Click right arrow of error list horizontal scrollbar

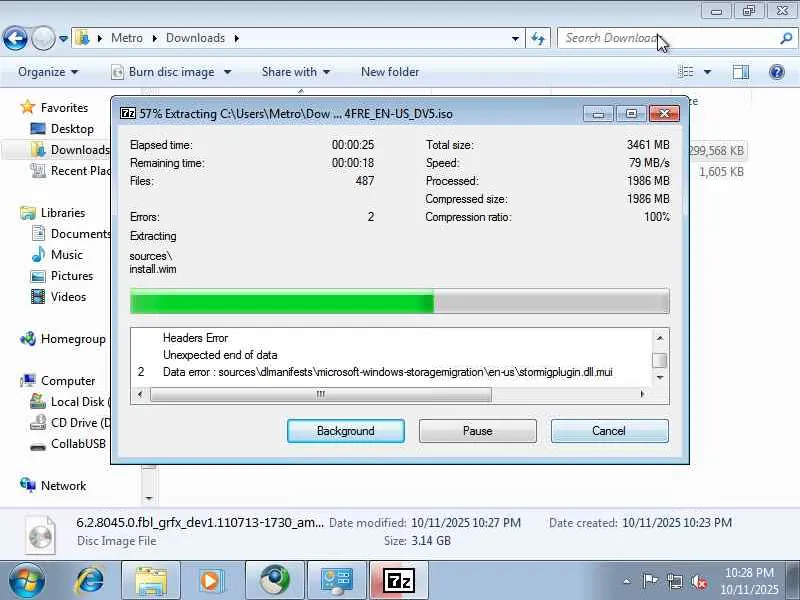642,394
